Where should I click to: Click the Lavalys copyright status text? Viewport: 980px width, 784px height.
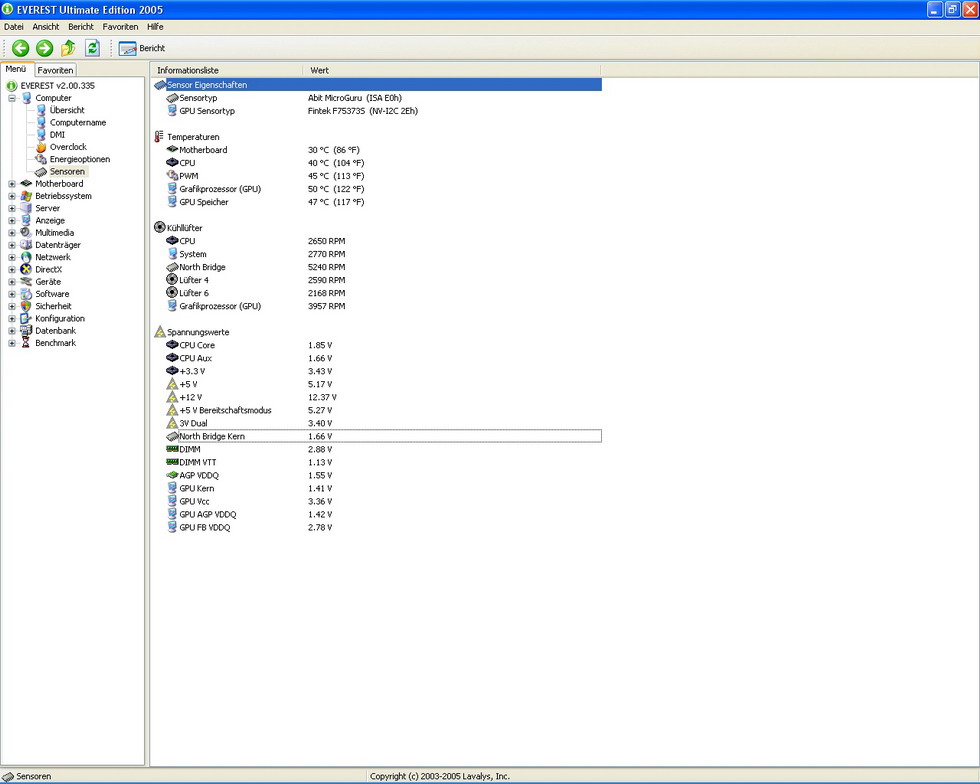click(x=439, y=776)
